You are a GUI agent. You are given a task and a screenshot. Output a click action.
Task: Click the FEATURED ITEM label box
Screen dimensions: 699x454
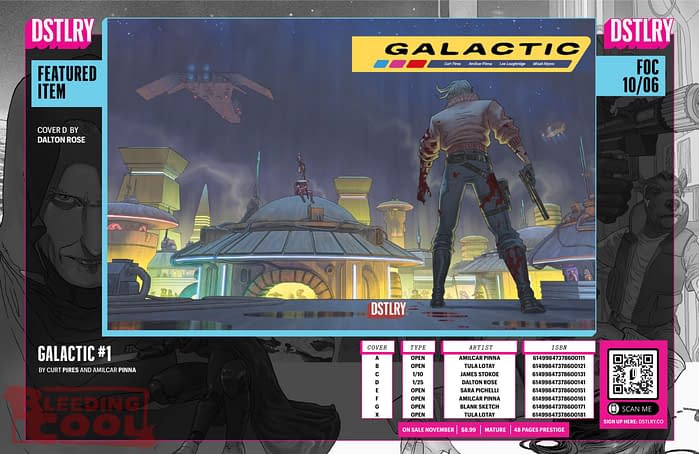coord(67,83)
